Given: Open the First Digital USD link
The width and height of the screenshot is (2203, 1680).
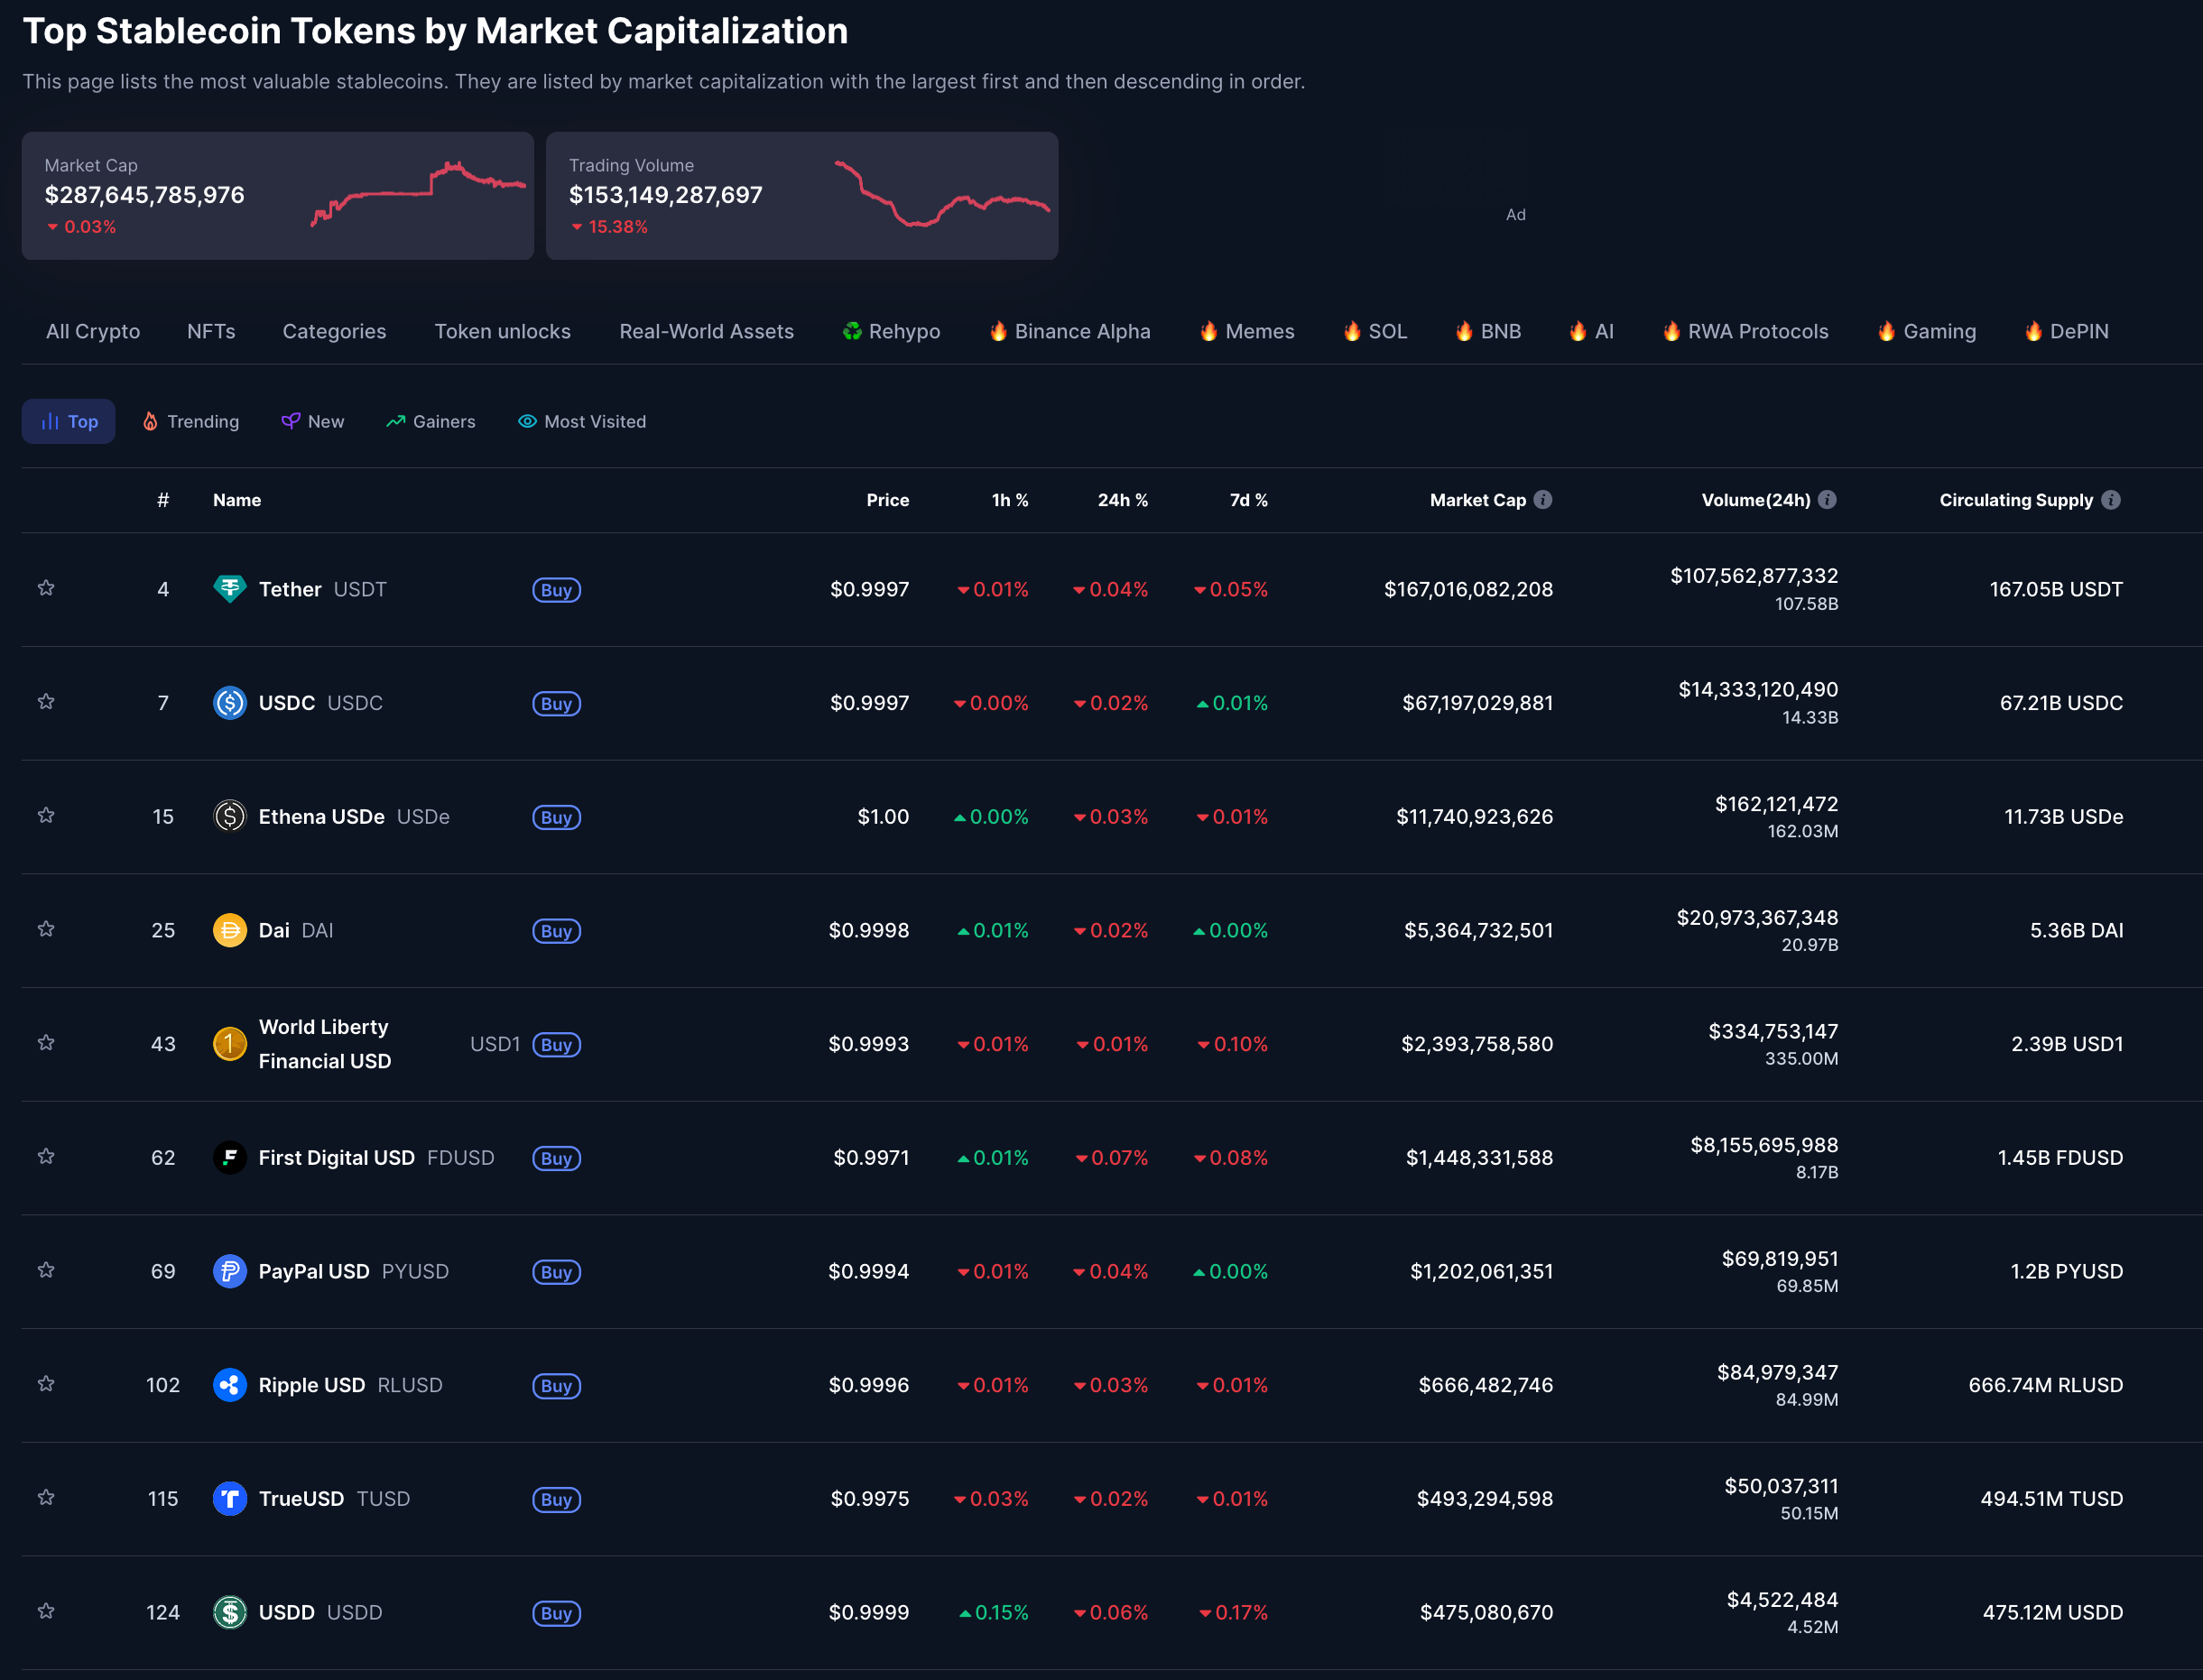Looking at the screenshot, I should coord(336,1158).
